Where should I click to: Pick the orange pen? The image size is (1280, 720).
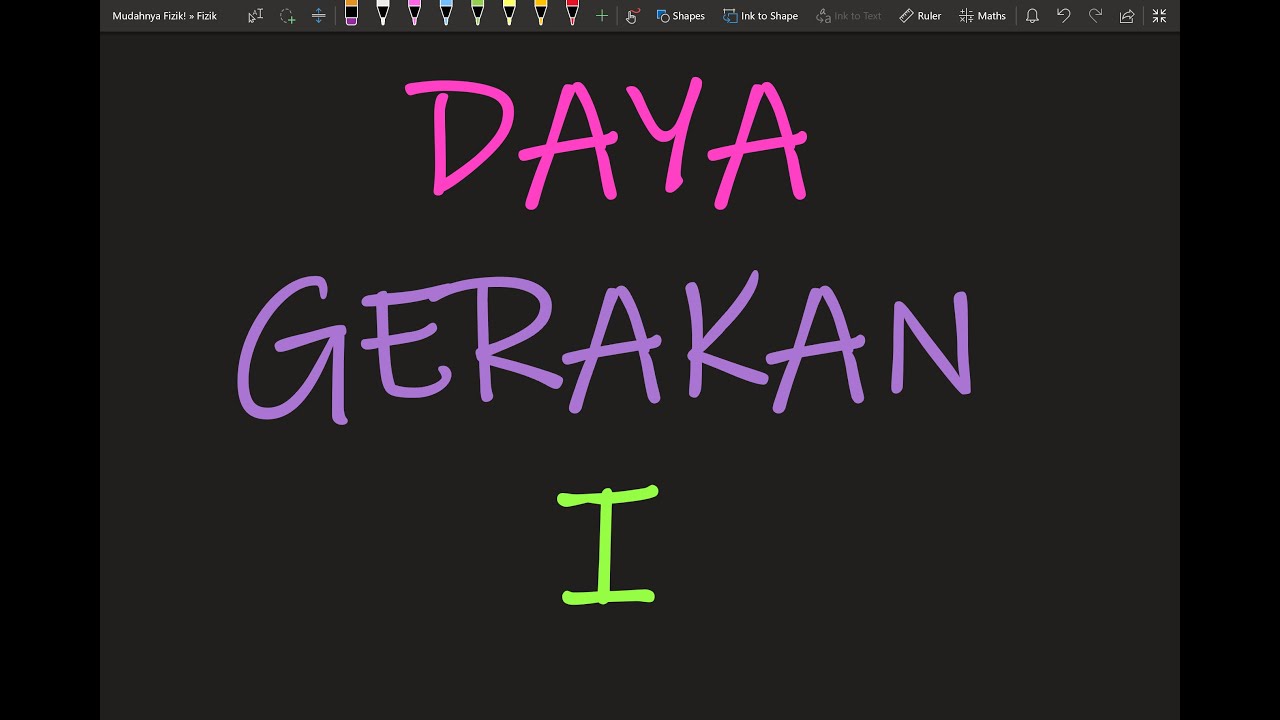coord(541,14)
